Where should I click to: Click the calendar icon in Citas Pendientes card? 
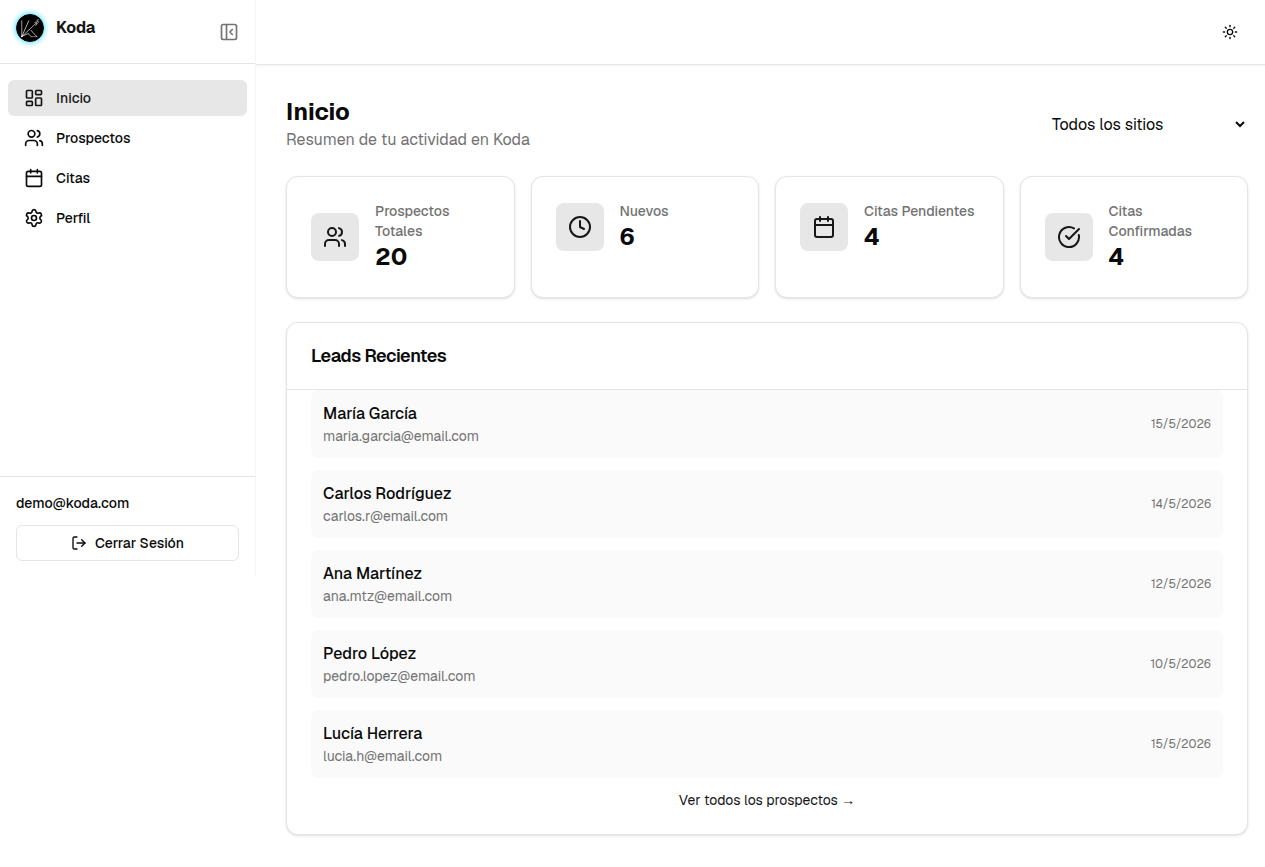[x=824, y=227]
